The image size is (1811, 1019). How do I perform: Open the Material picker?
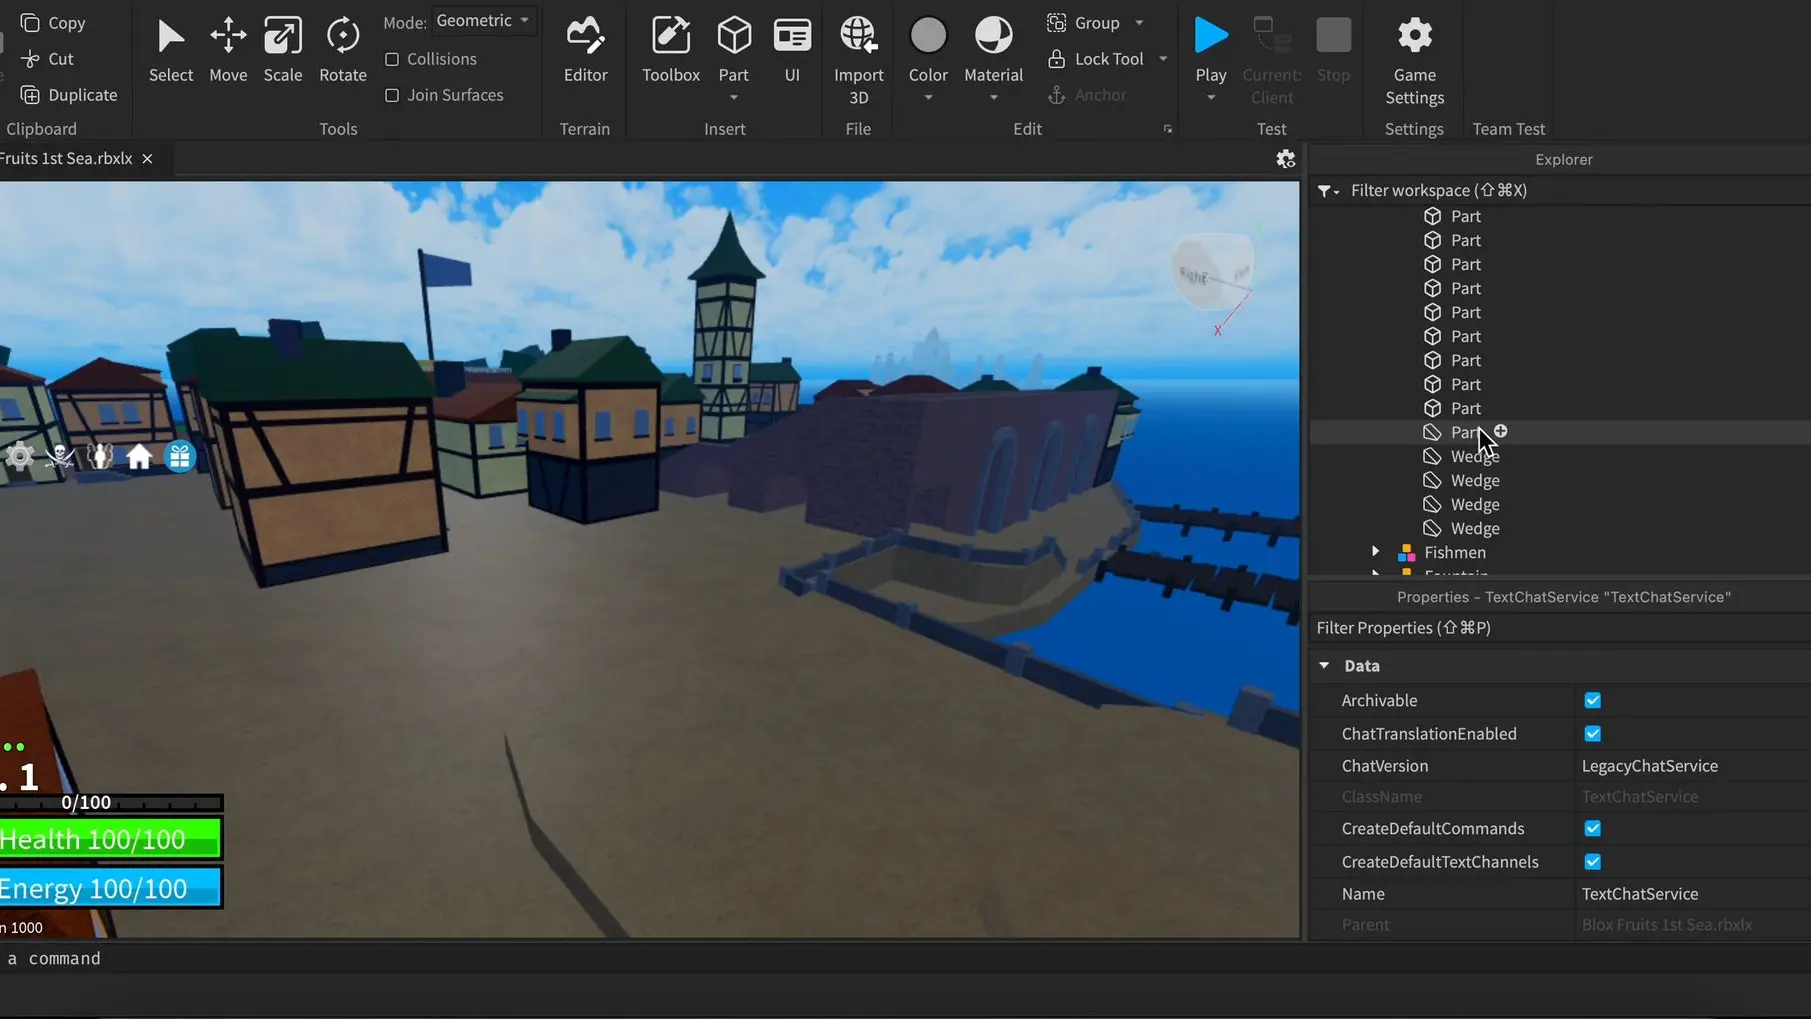(x=993, y=48)
